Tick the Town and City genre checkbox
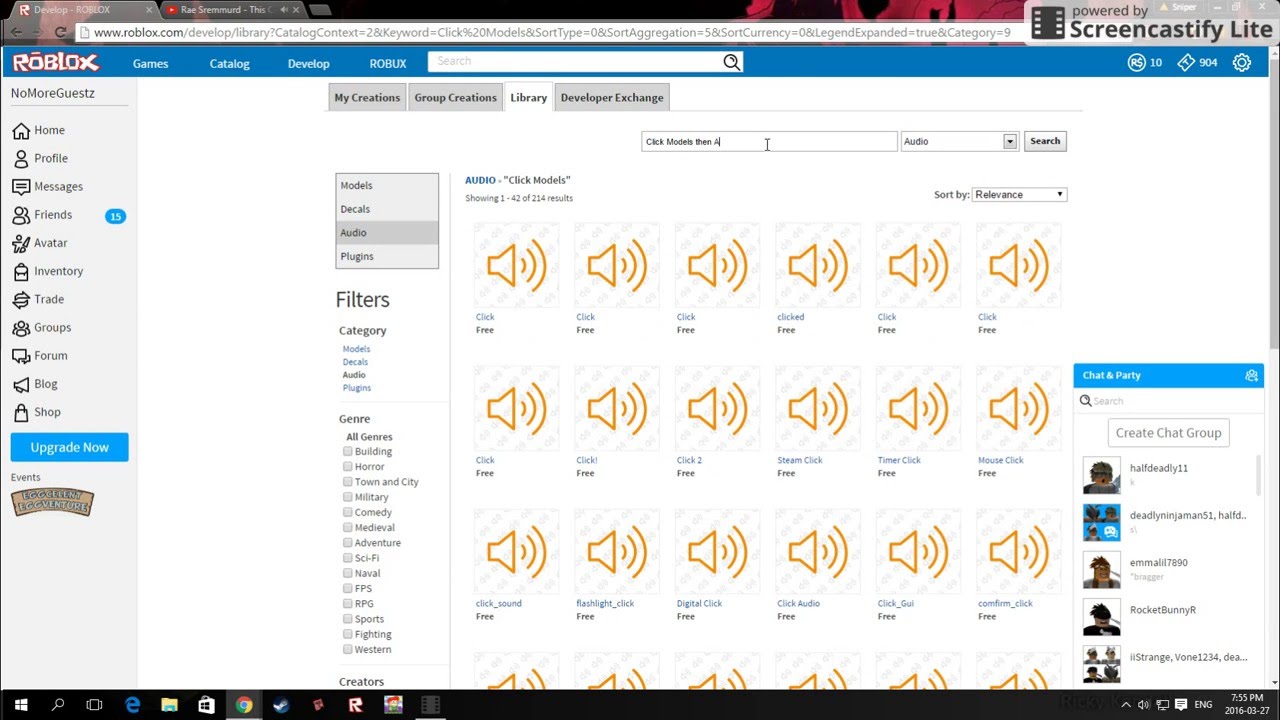This screenshot has width=1280, height=720. coord(347,481)
